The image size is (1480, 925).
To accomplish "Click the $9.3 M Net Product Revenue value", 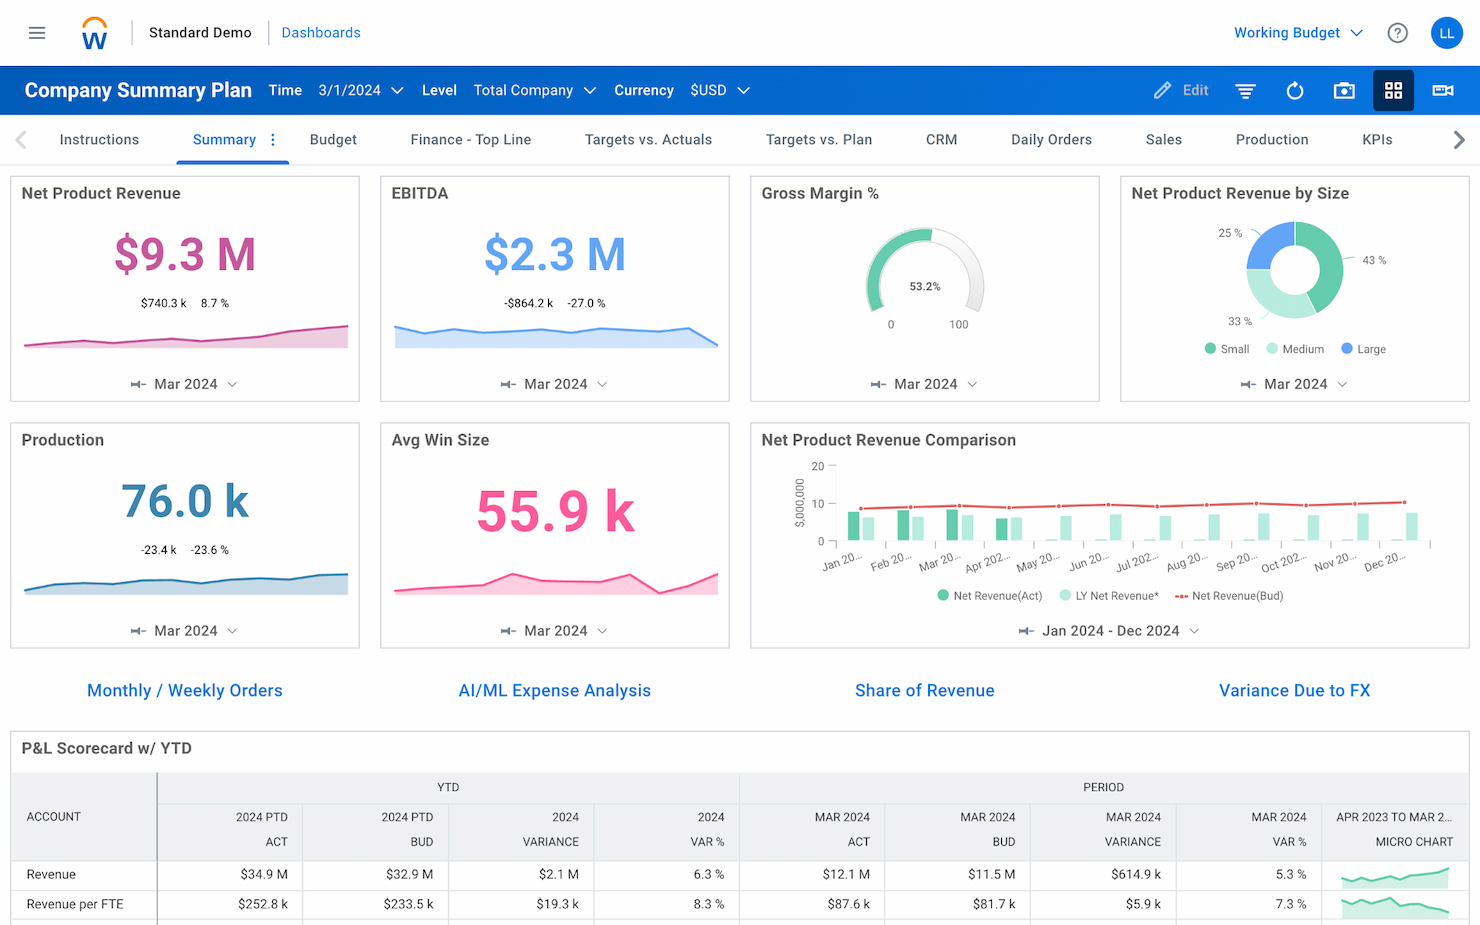I will [x=185, y=254].
